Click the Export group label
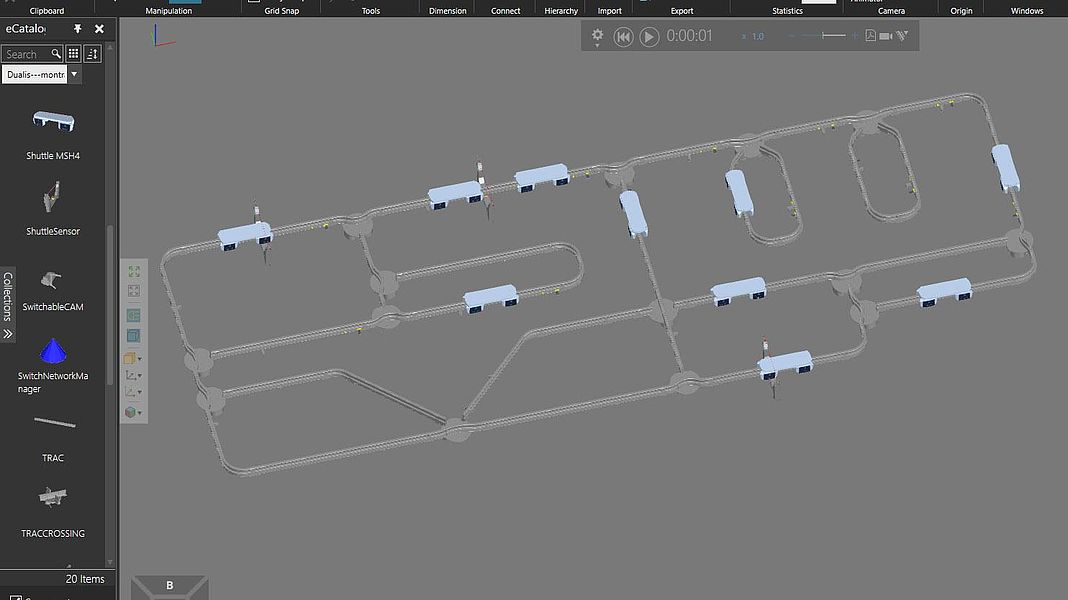The width and height of the screenshot is (1068, 600). point(682,11)
